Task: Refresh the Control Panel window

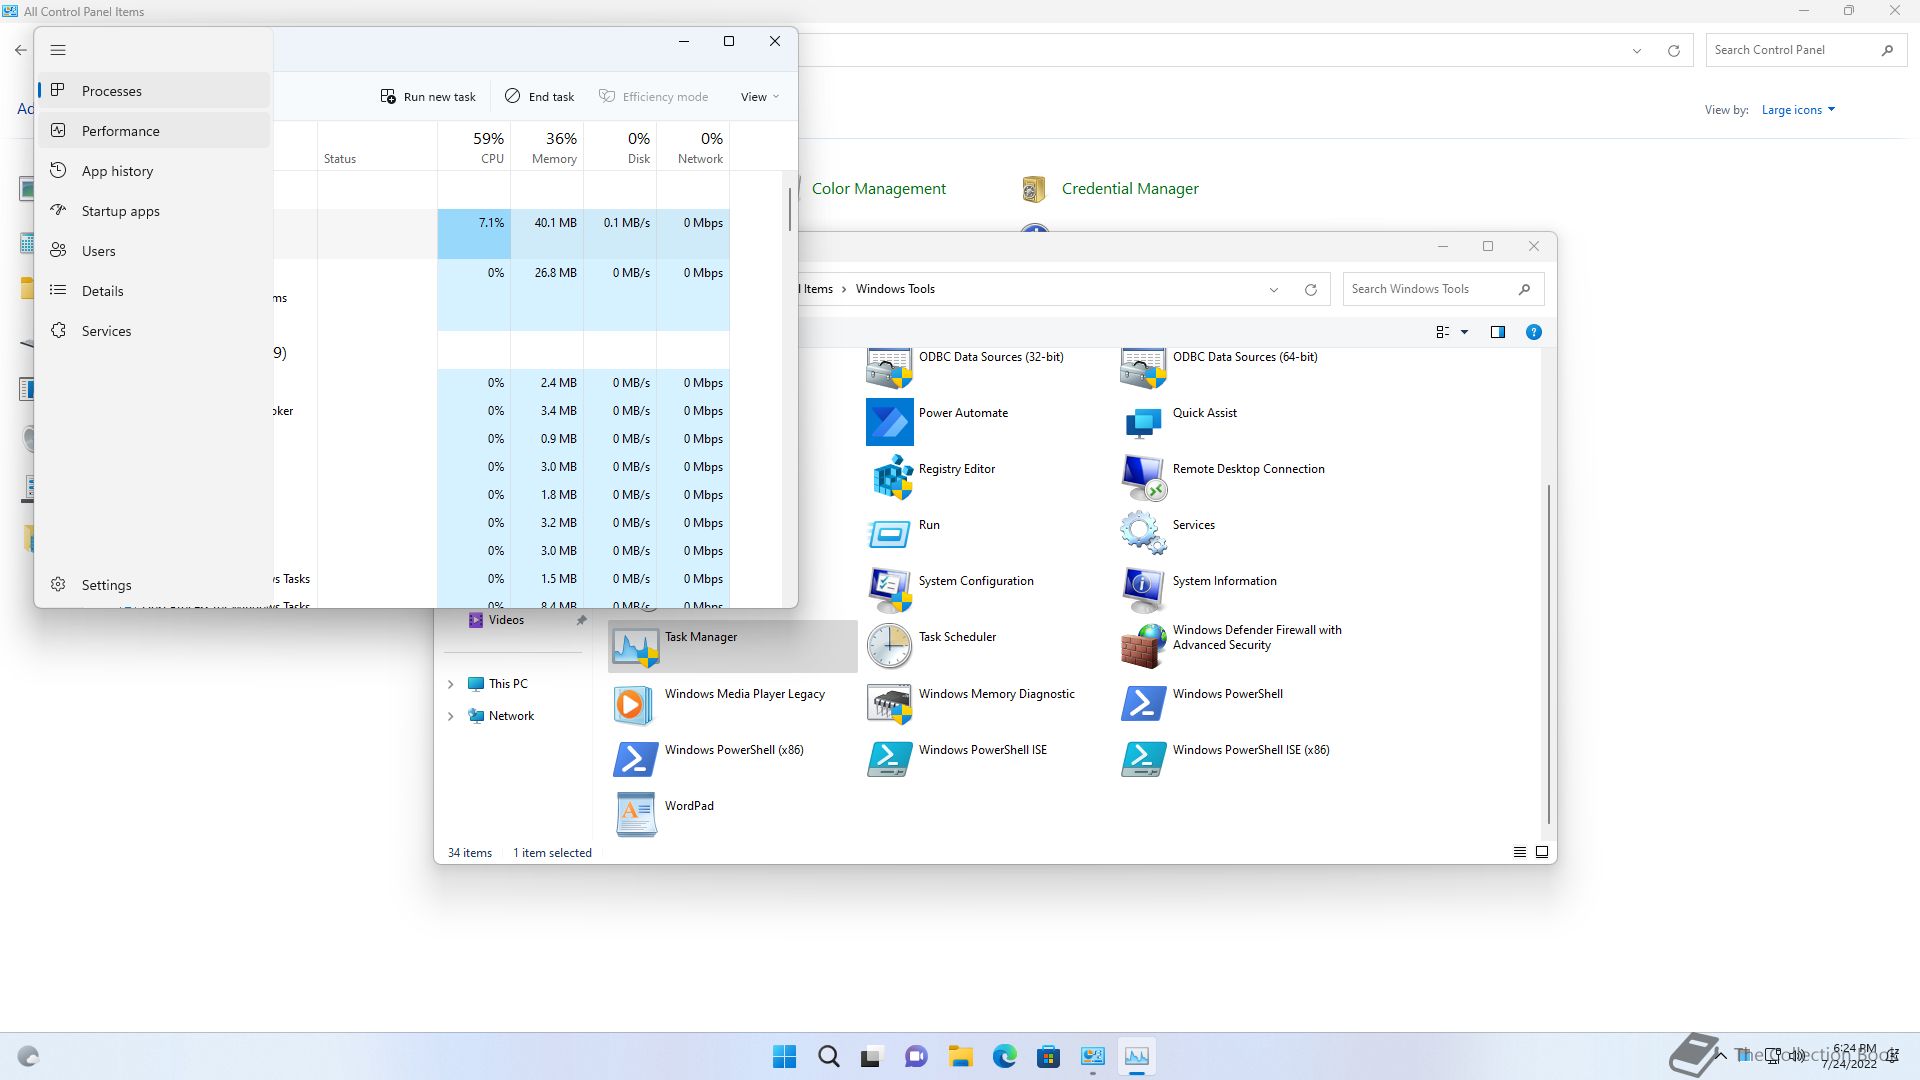Action: tap(1673, 50)
